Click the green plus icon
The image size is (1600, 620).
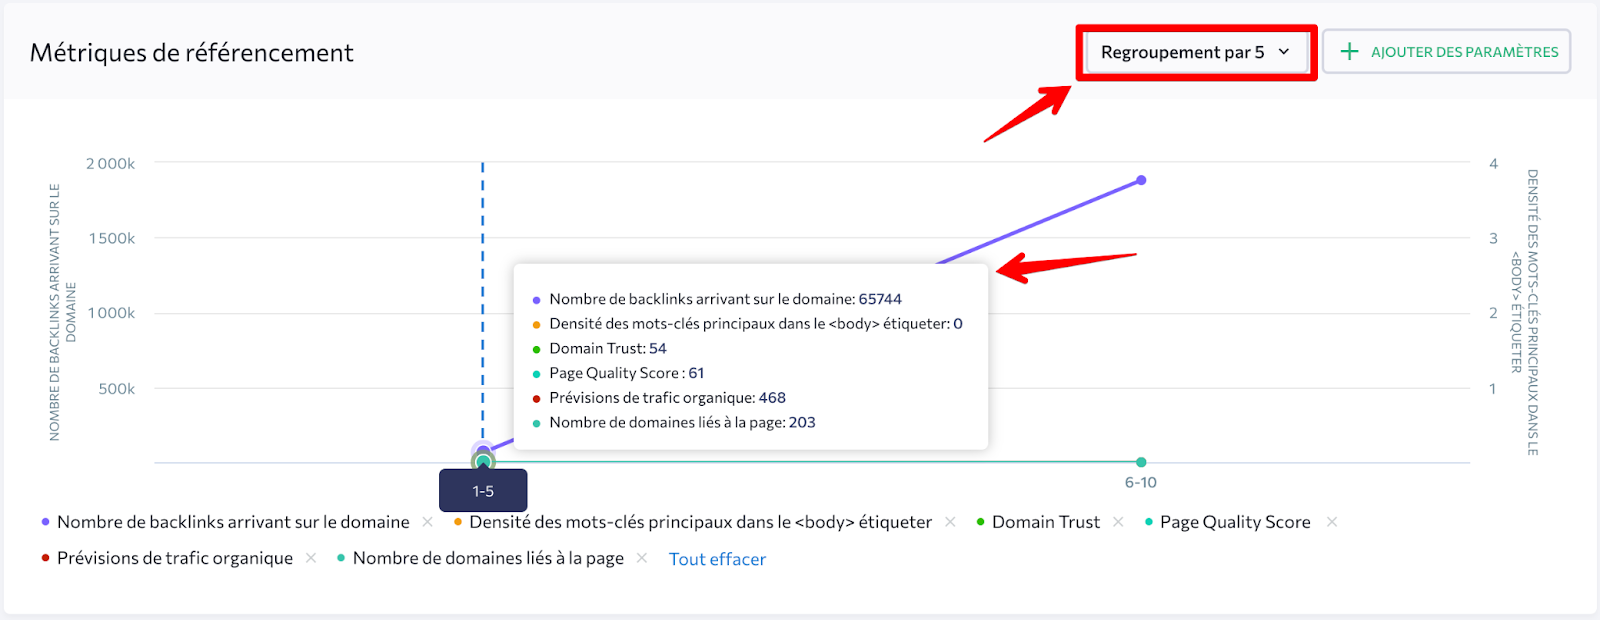[1349, 52]
